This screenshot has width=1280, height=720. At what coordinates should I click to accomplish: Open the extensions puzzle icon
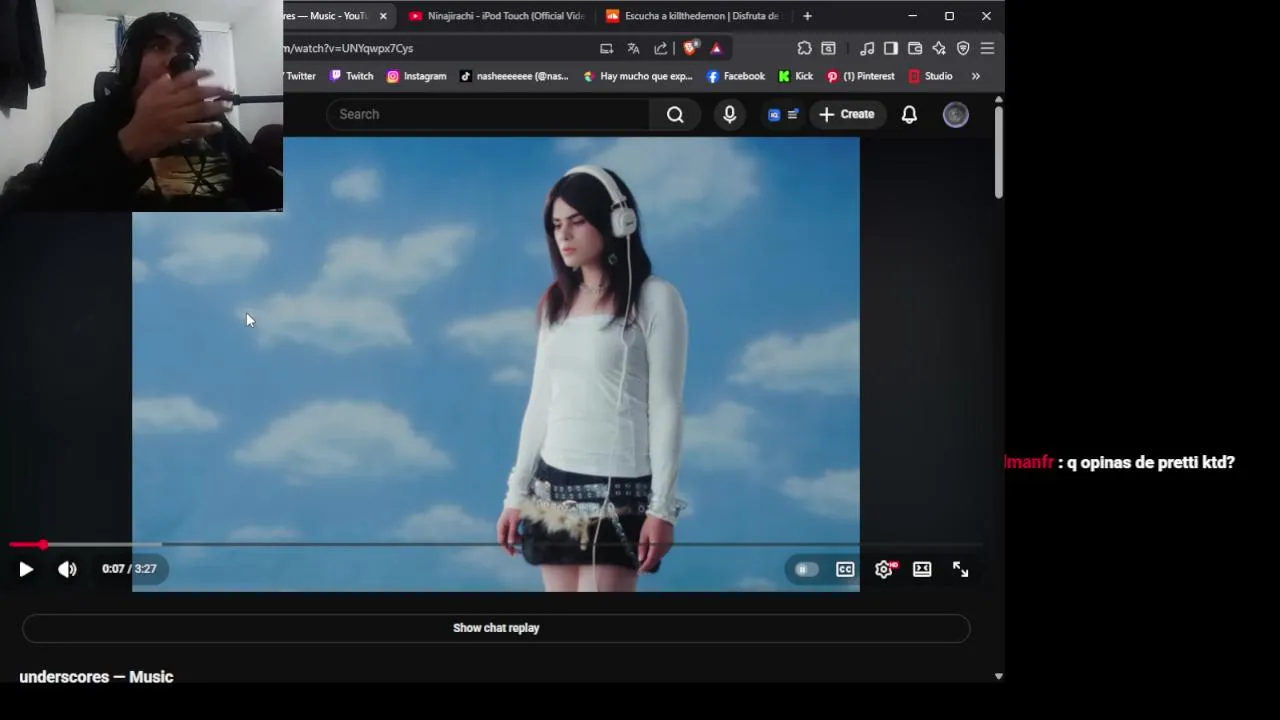tap(804, 48)
